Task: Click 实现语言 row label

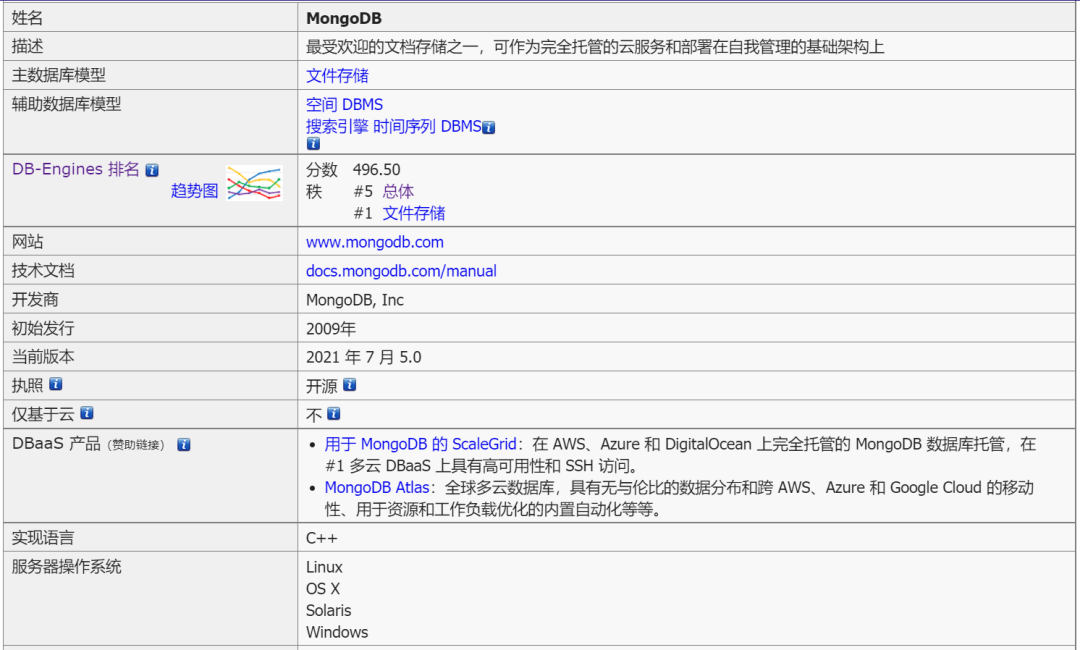Action: pyautogui.click(x=43, y=538)
